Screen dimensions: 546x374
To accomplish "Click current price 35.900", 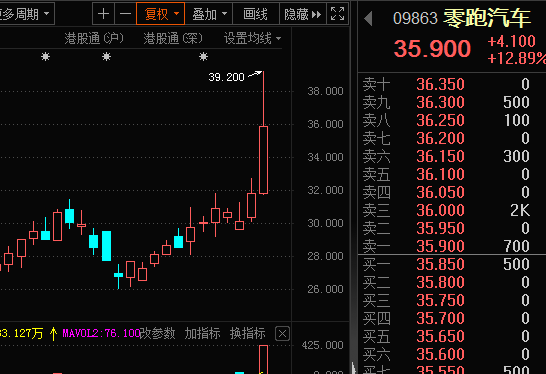I will tap(432, 48).
